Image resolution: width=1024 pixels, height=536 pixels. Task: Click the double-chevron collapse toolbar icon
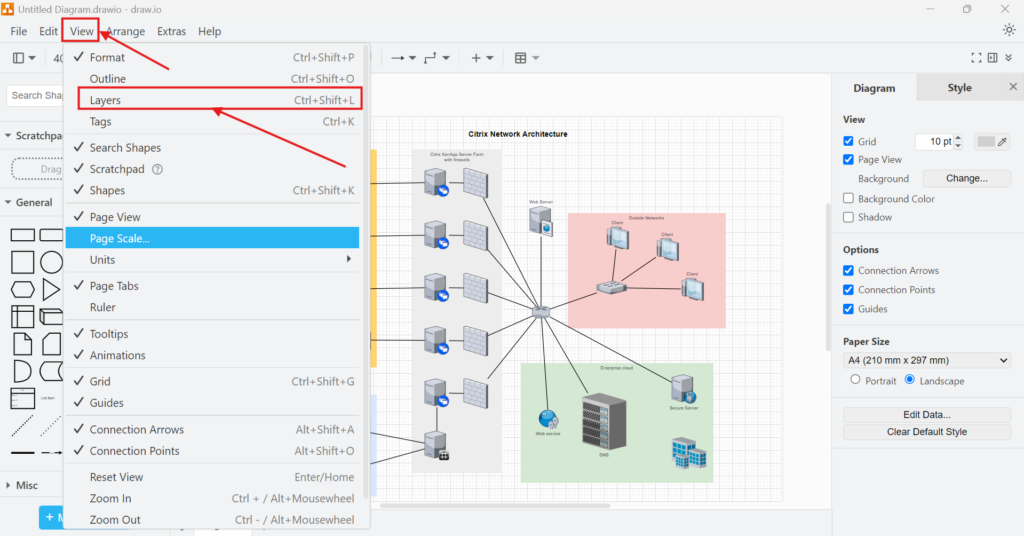1009,58
